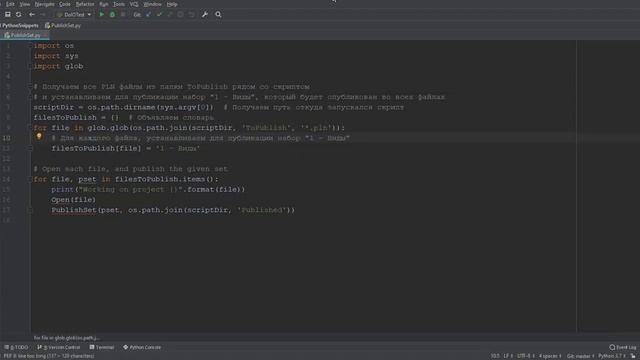Open the Terminal tool window
Viewport: 640px width, 360px height.
[x=102, y=347]
